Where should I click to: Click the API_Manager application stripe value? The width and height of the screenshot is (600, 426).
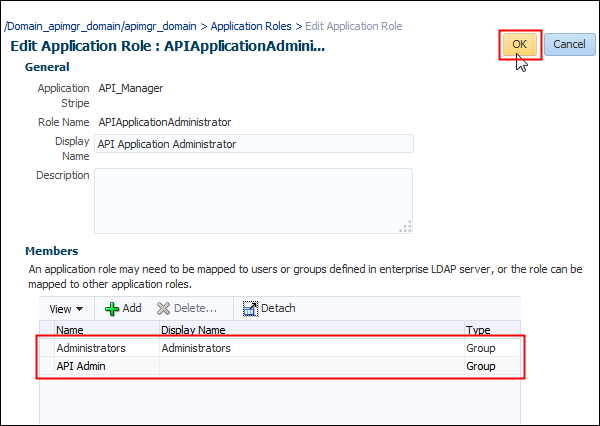(x=131, y=88)
